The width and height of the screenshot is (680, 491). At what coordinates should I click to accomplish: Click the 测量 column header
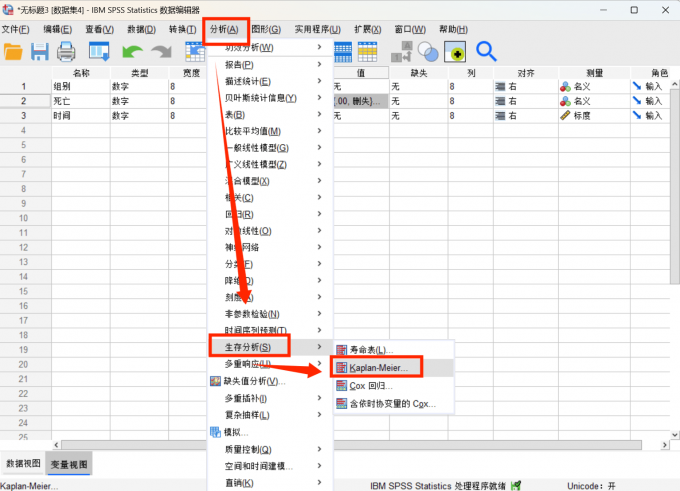pos(595,73)
